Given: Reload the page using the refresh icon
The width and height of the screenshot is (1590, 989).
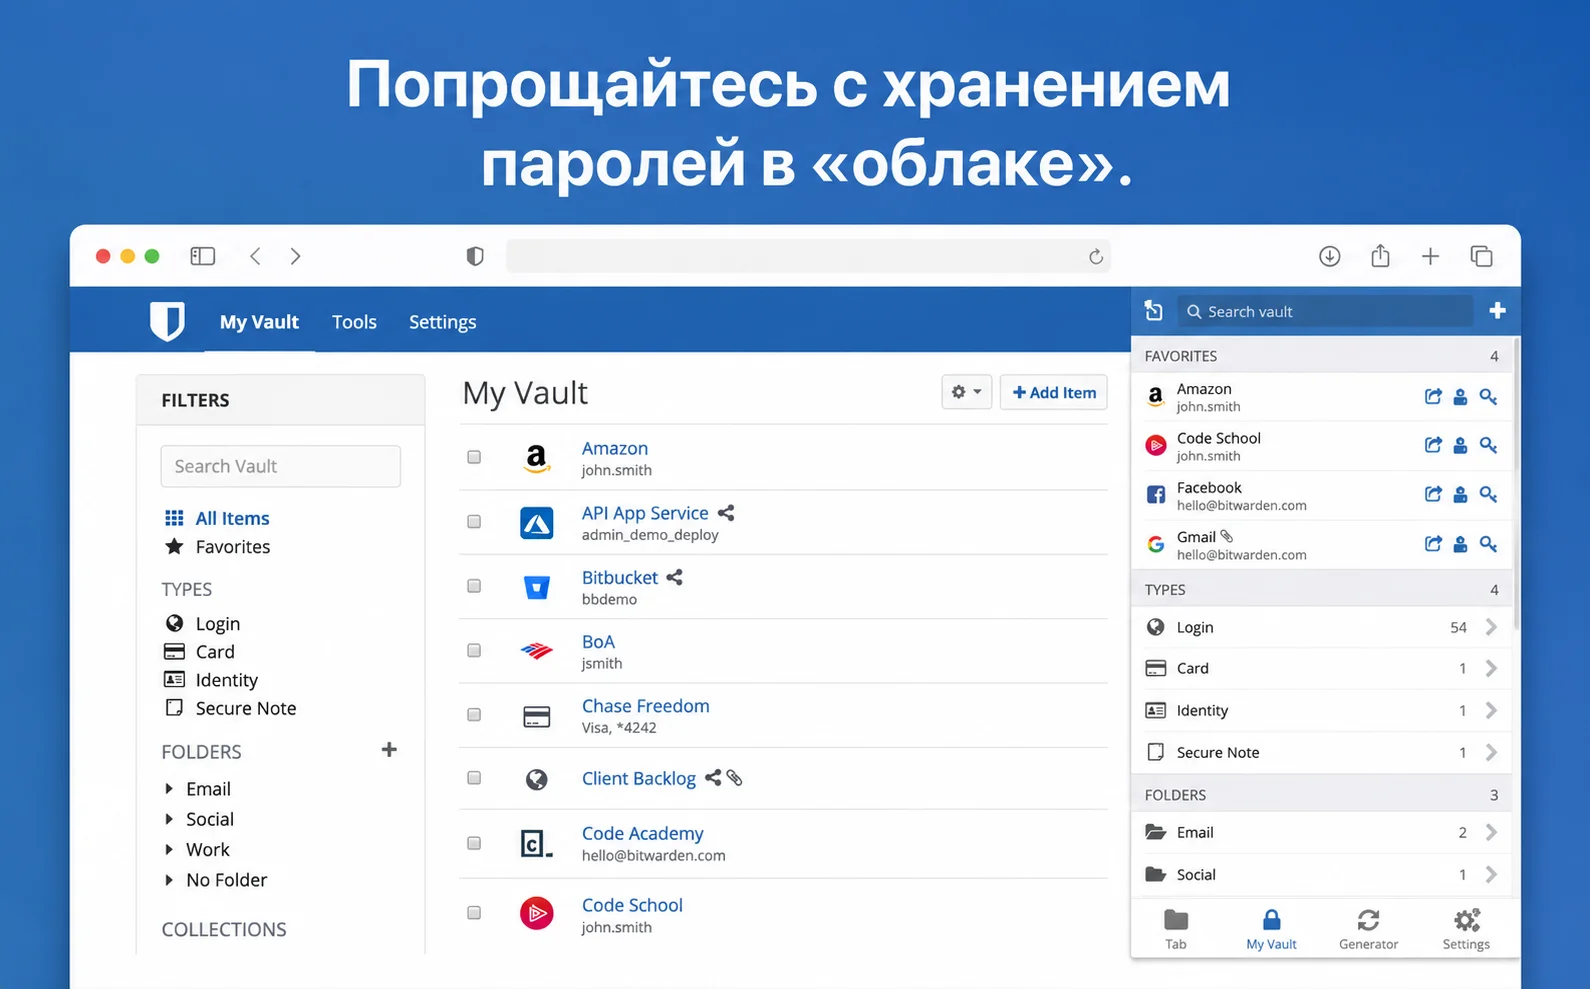Looking at the screenshot, I should click(1096, 257).
